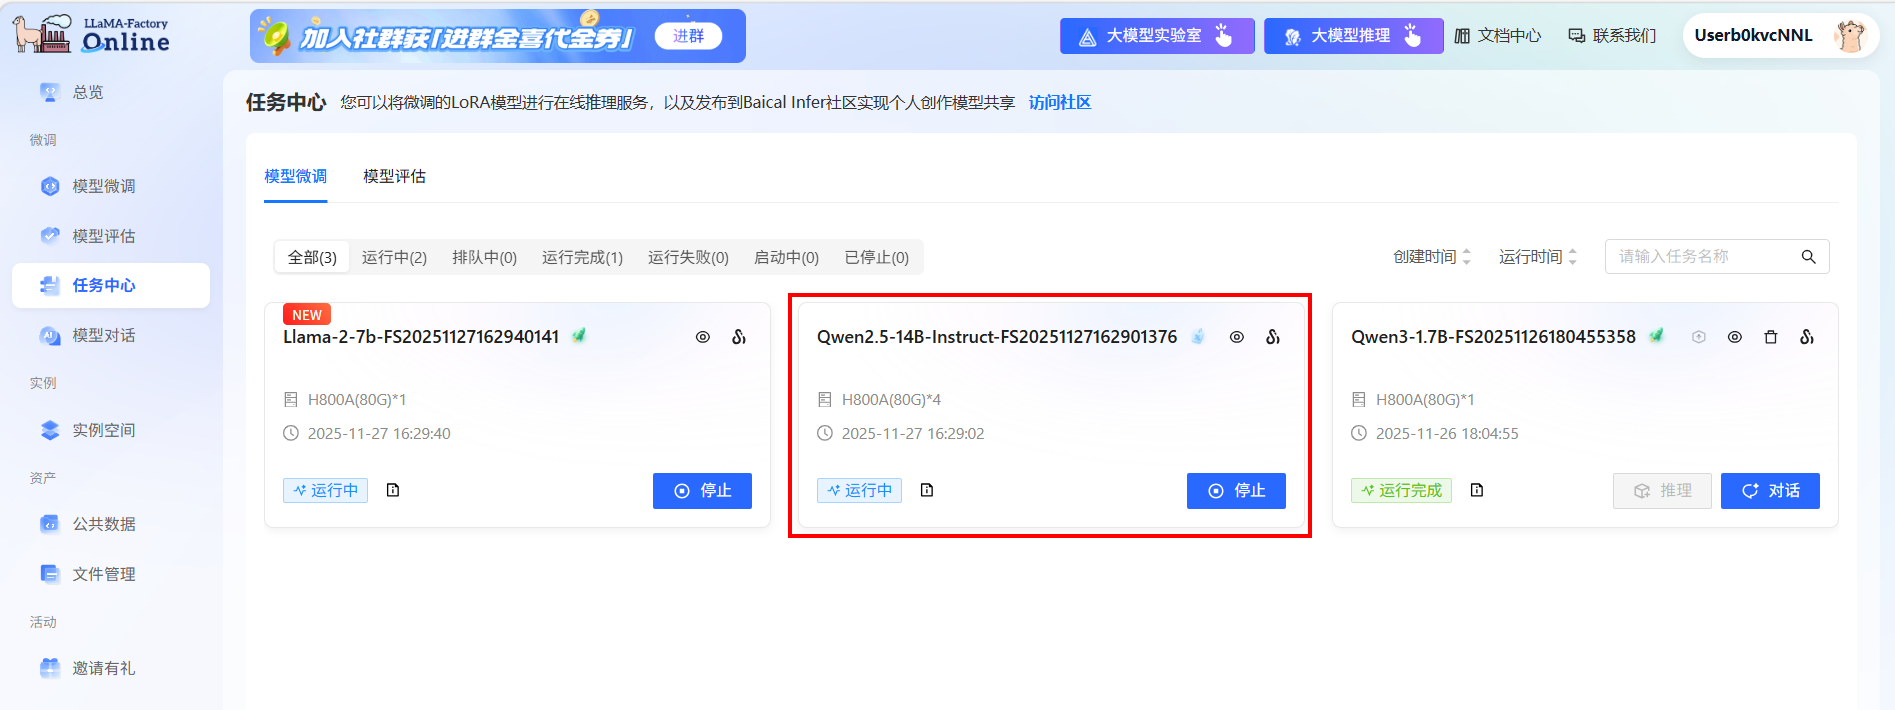The width and height of the screenshot is (1895, 710).
Task: Open 模型对话 in the sidebar
Action: tap(111, 335)
